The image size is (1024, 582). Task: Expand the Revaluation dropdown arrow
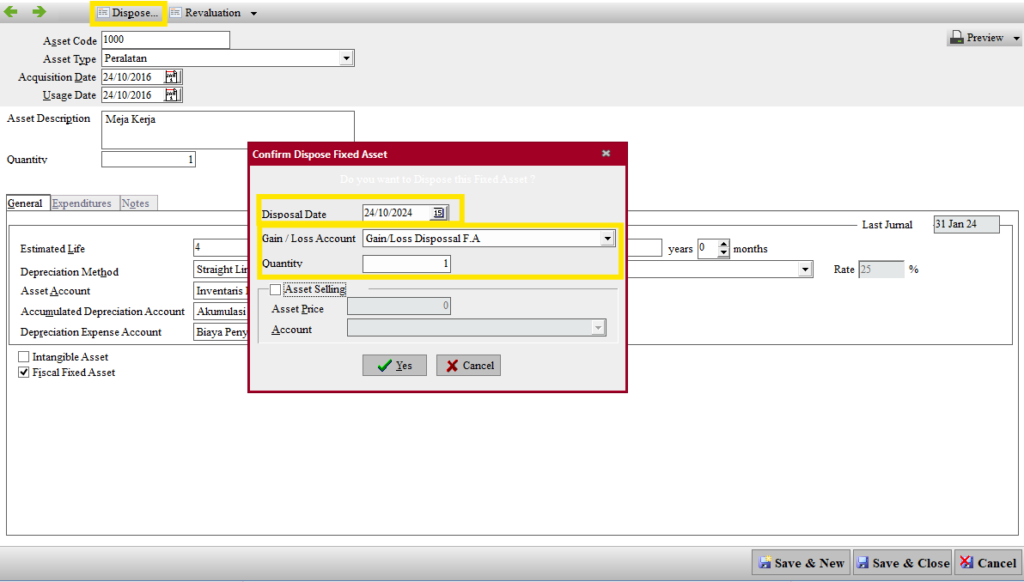(x=253, y=13)
